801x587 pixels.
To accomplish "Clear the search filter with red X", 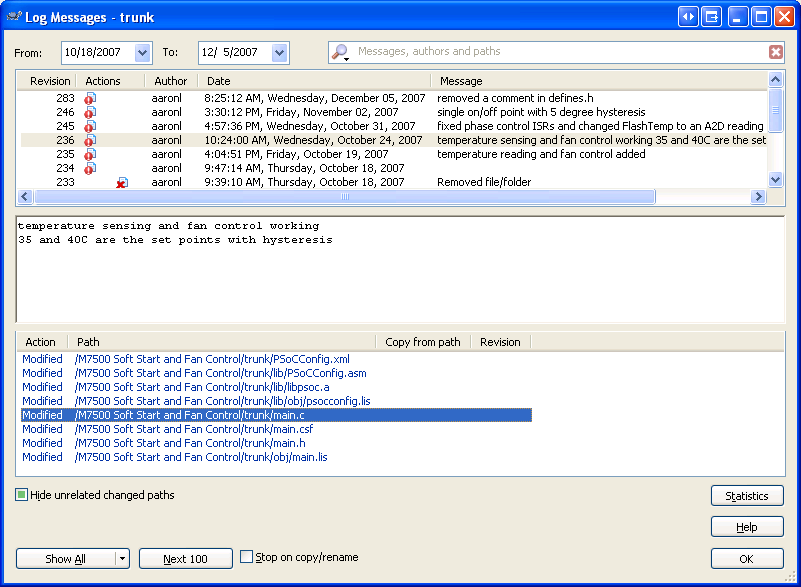I will (775, 52).
